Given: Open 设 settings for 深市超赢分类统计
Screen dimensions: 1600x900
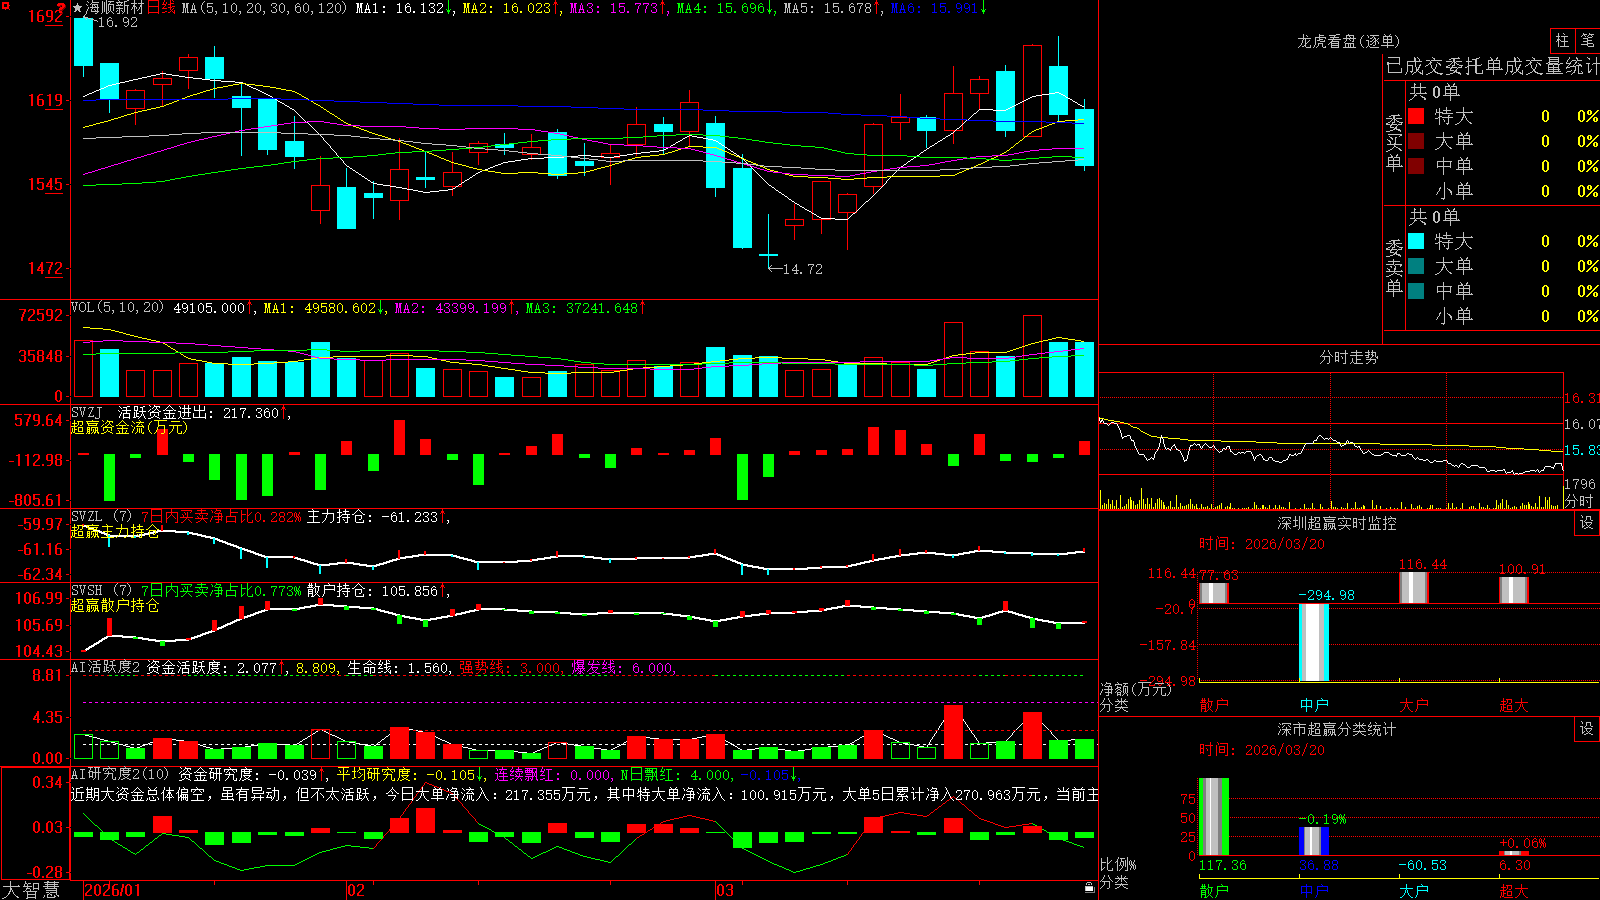Looking at the screenshot, I should [x=1587, y=729].
